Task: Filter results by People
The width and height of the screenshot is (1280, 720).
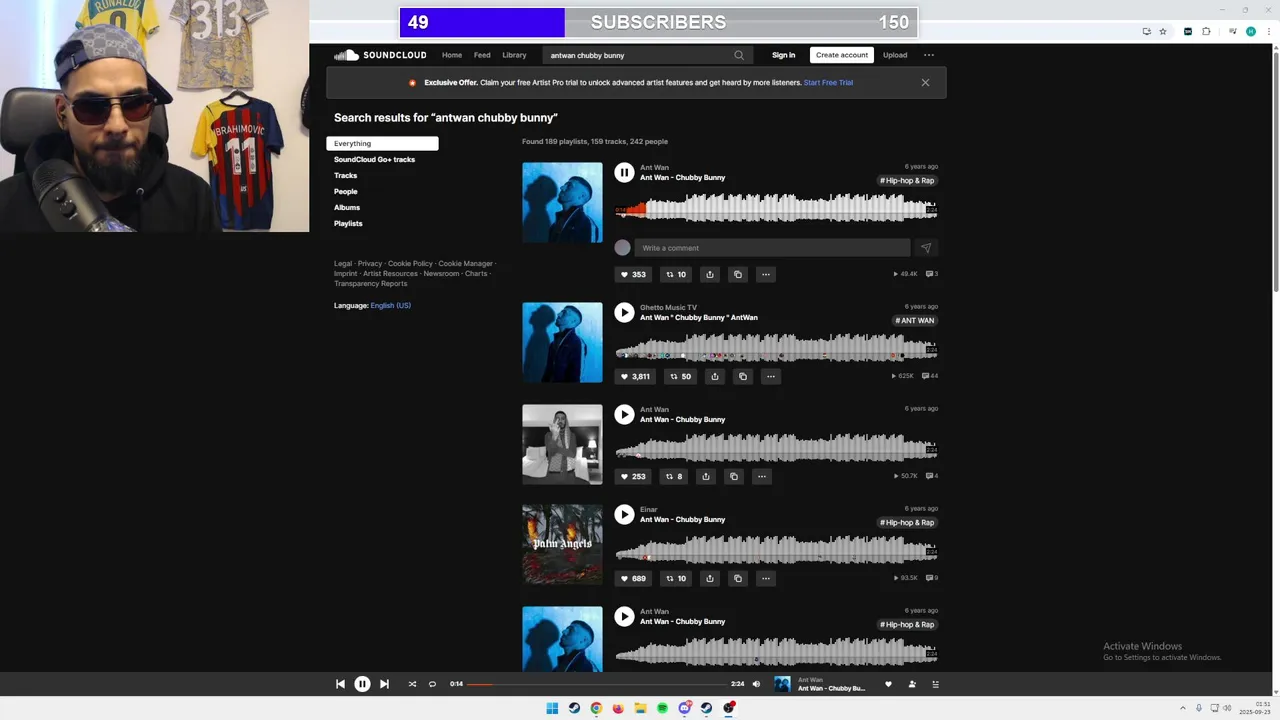Action: pos(345,191)
